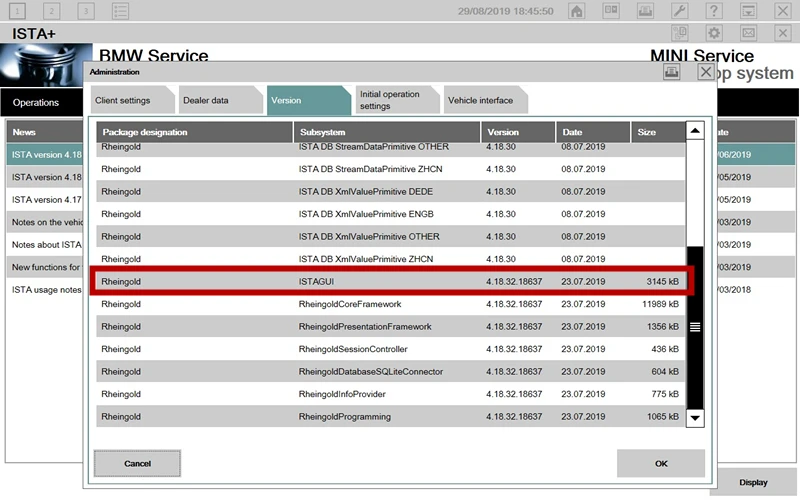Select ISTA DB XmlValuePrimitive ZHCN row
The width and height of the screenshot is (800, 500).
pyautogui.click(x=390, y=259)
